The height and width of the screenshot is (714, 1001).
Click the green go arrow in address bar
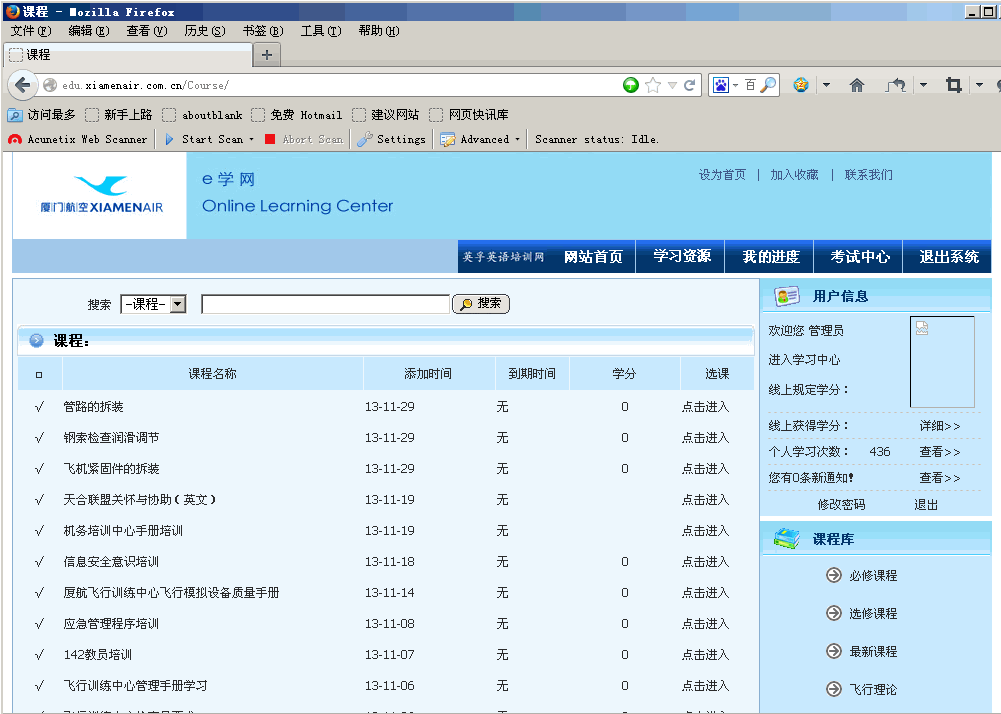[x=631, y=85]
